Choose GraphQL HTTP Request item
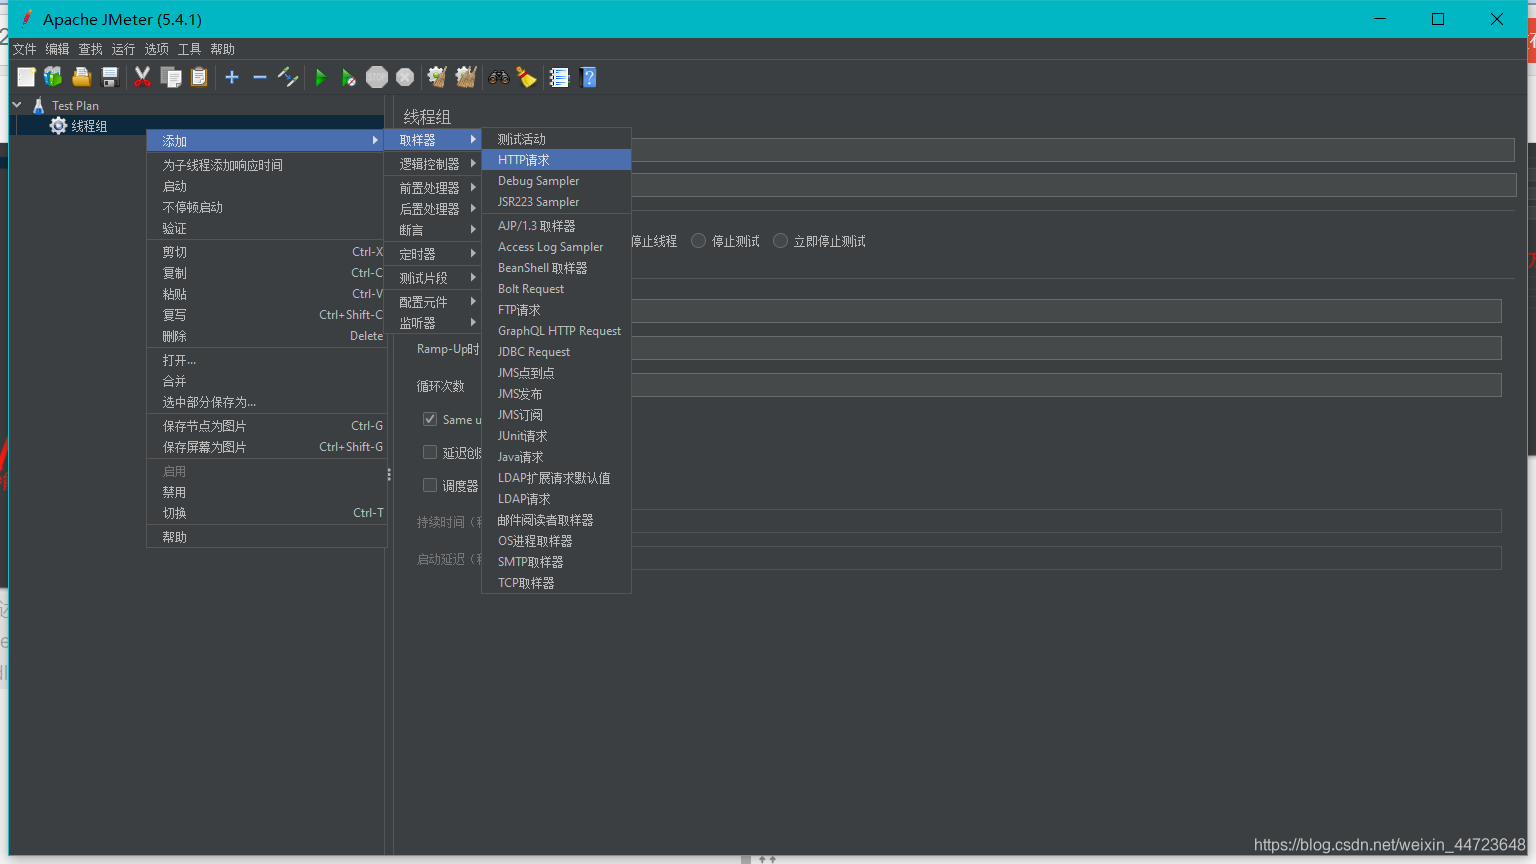 556,331
